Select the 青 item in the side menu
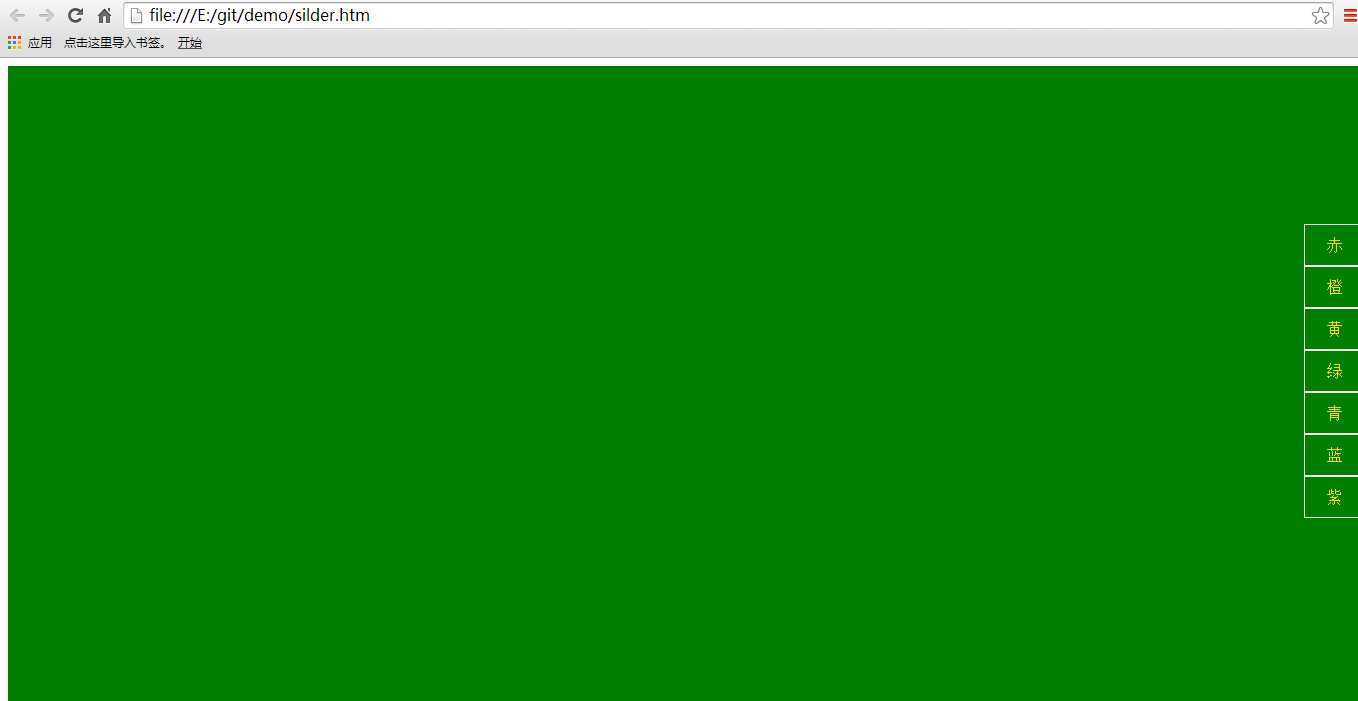1358x701 pixels. (x=1331, y=413)
